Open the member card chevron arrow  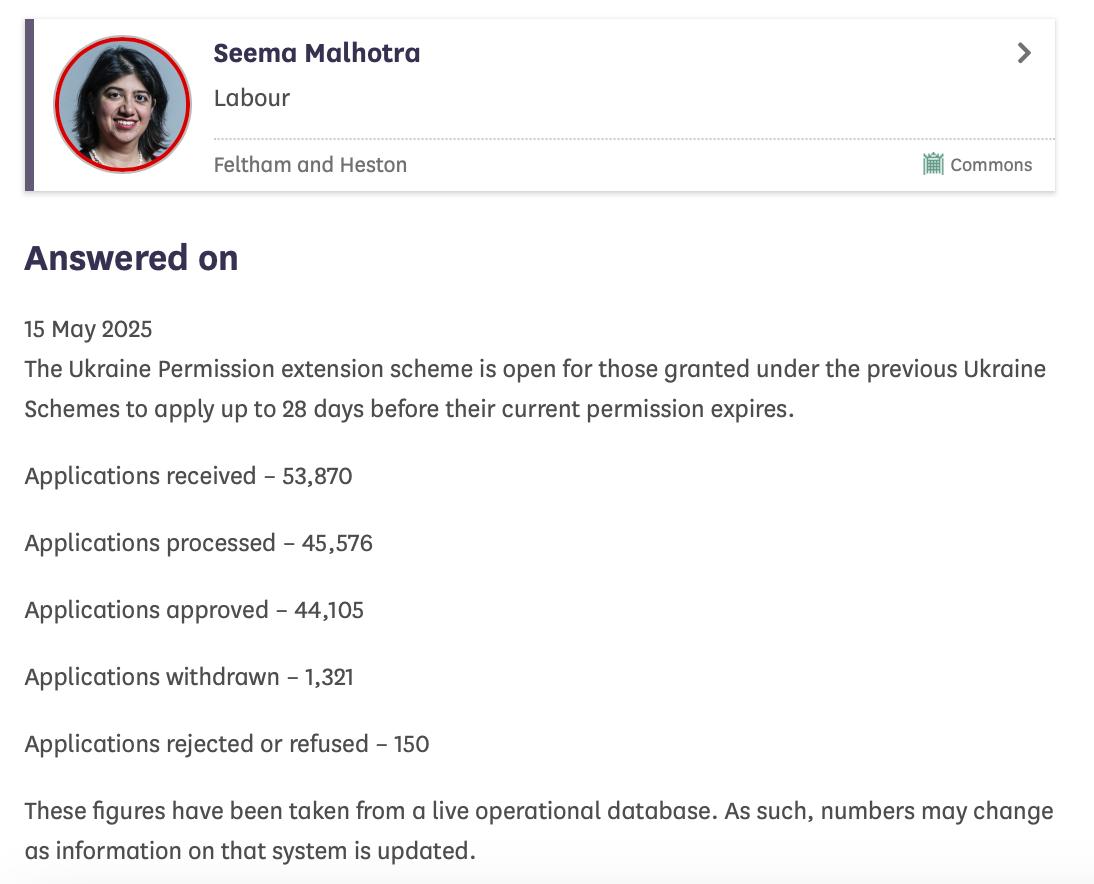pos(1024,53)
